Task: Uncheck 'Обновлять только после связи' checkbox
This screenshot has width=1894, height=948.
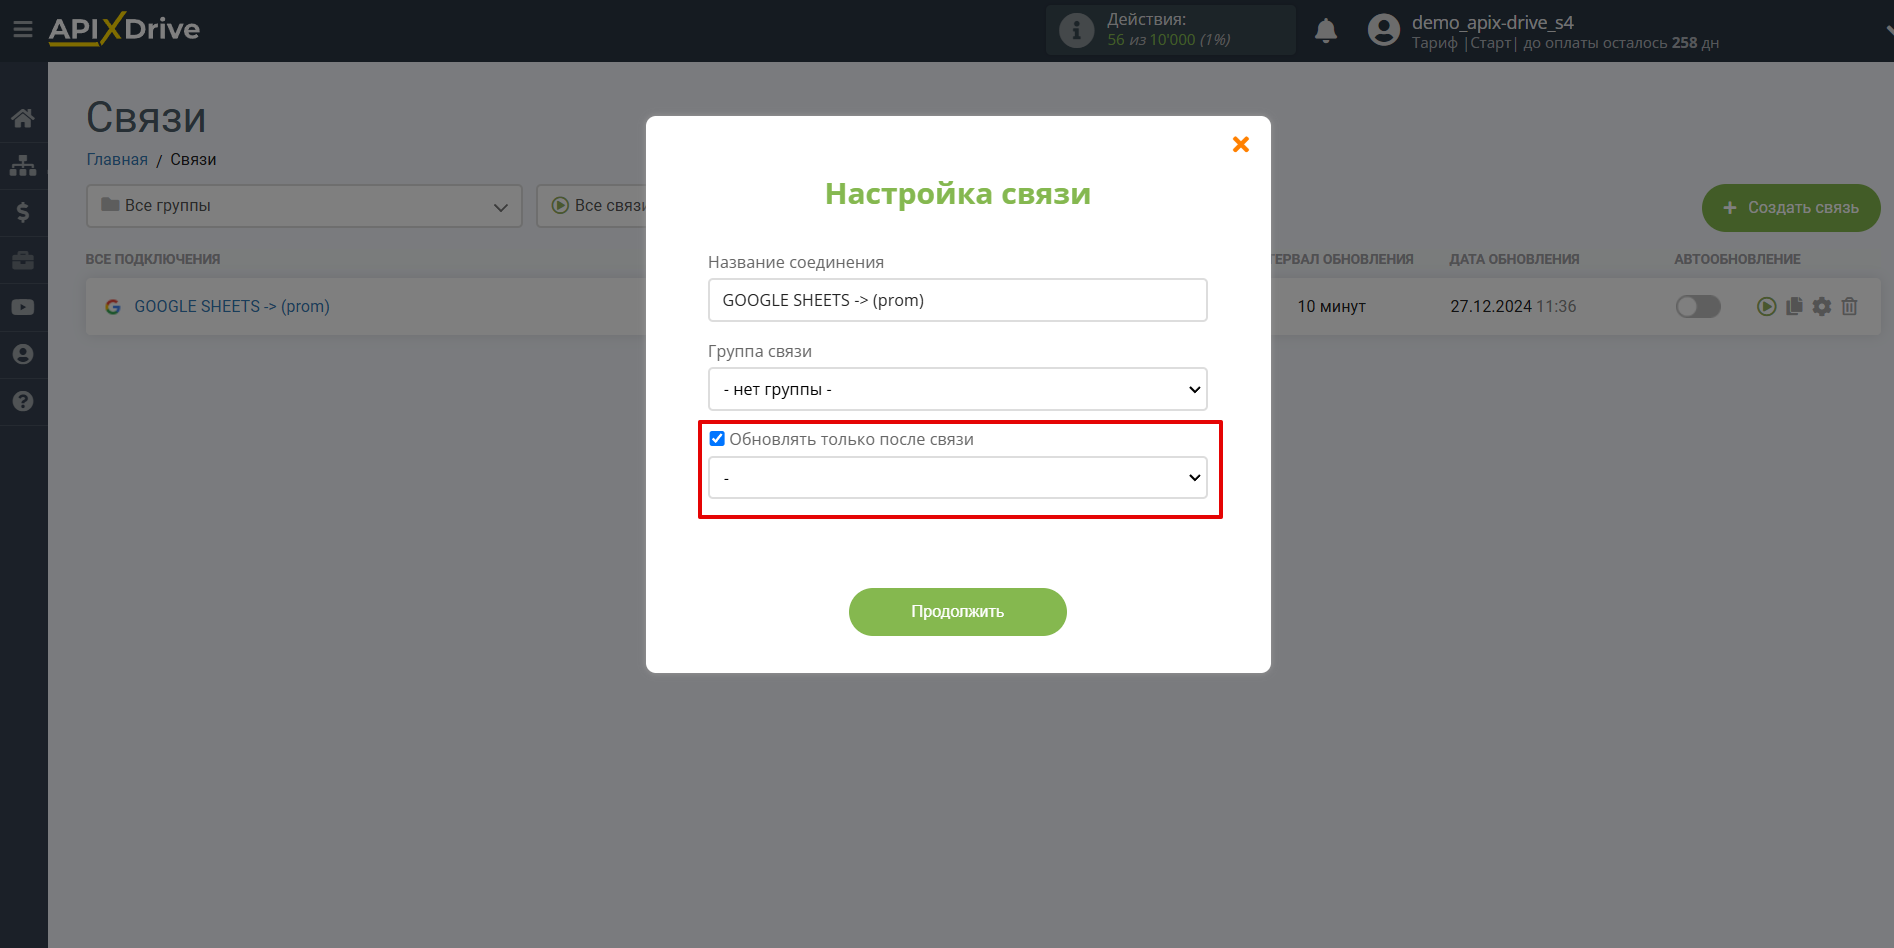Action: click(717, 439)
